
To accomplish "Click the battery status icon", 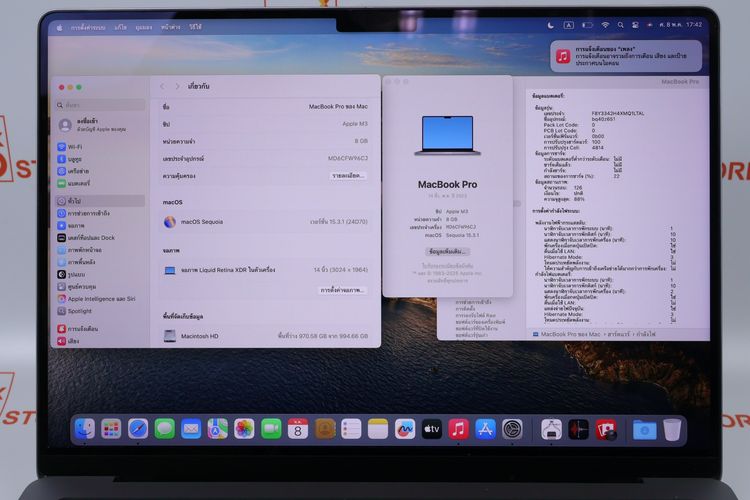I will tap(587, 25).
